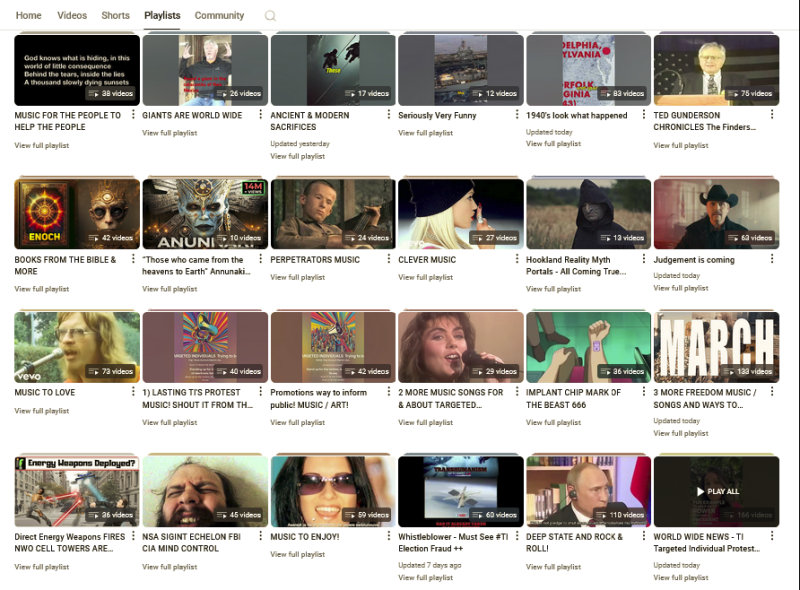
Task: Switch to the Shorts tab
Action: (x=115, y=15)
